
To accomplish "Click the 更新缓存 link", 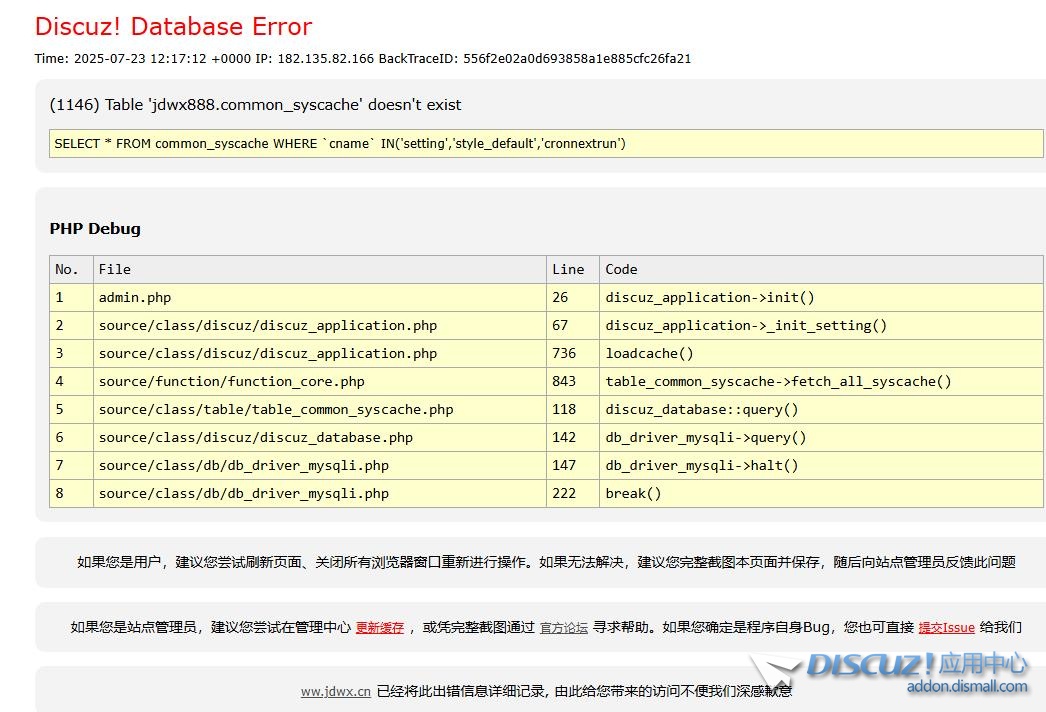I will tap(380, 628).
